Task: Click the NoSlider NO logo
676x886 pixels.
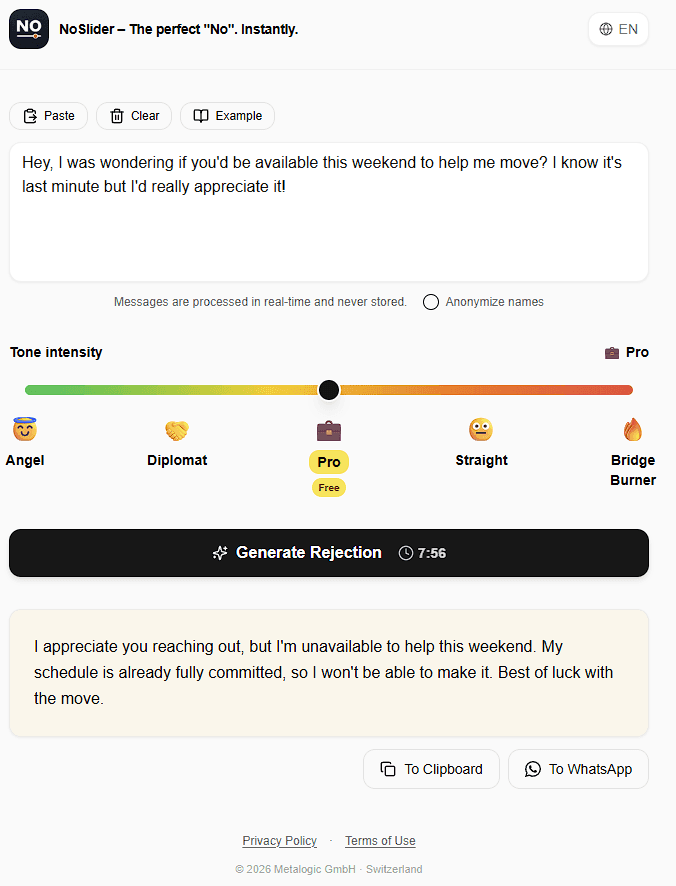Action: point(28,29)
